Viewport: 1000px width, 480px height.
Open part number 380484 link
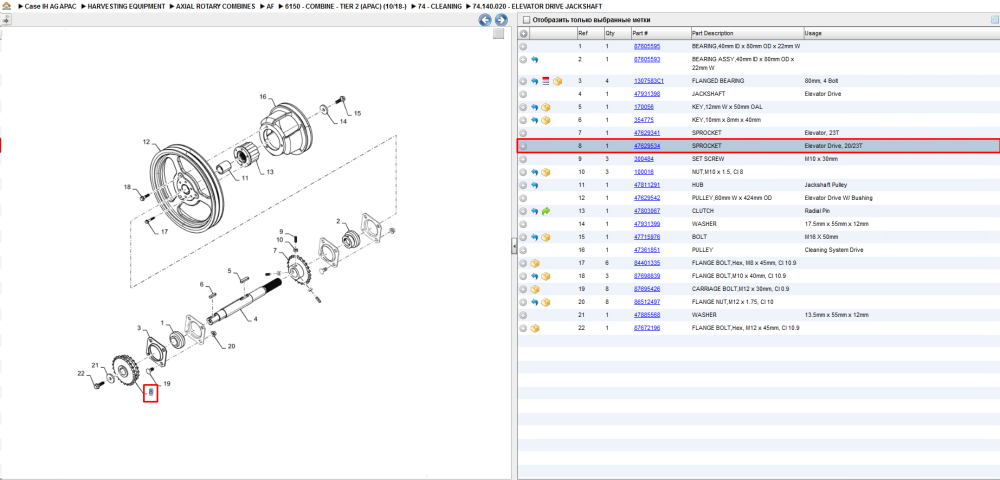coord(643,159)
